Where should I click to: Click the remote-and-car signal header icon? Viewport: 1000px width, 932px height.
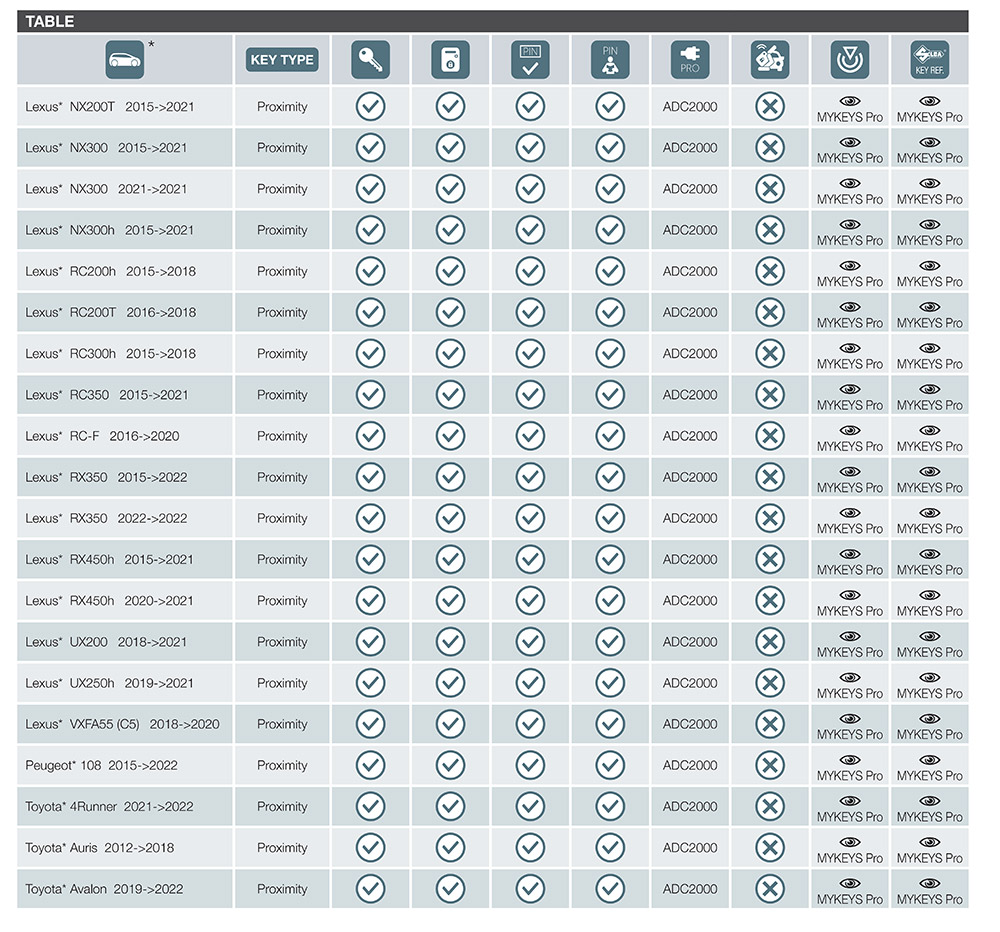tap(770, 60)
